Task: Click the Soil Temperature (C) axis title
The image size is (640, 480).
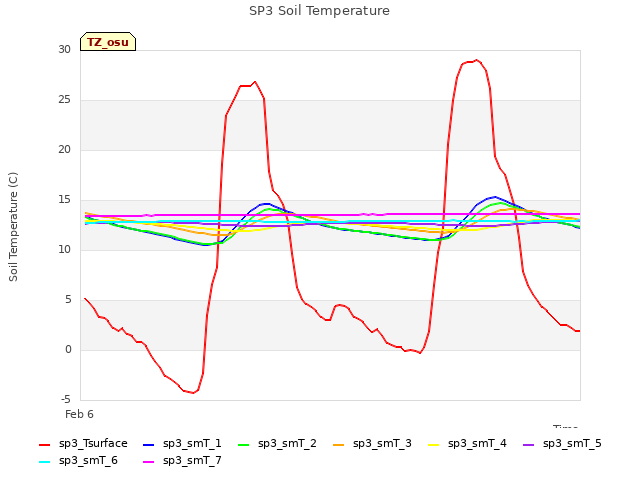Action: coord(13,227)
